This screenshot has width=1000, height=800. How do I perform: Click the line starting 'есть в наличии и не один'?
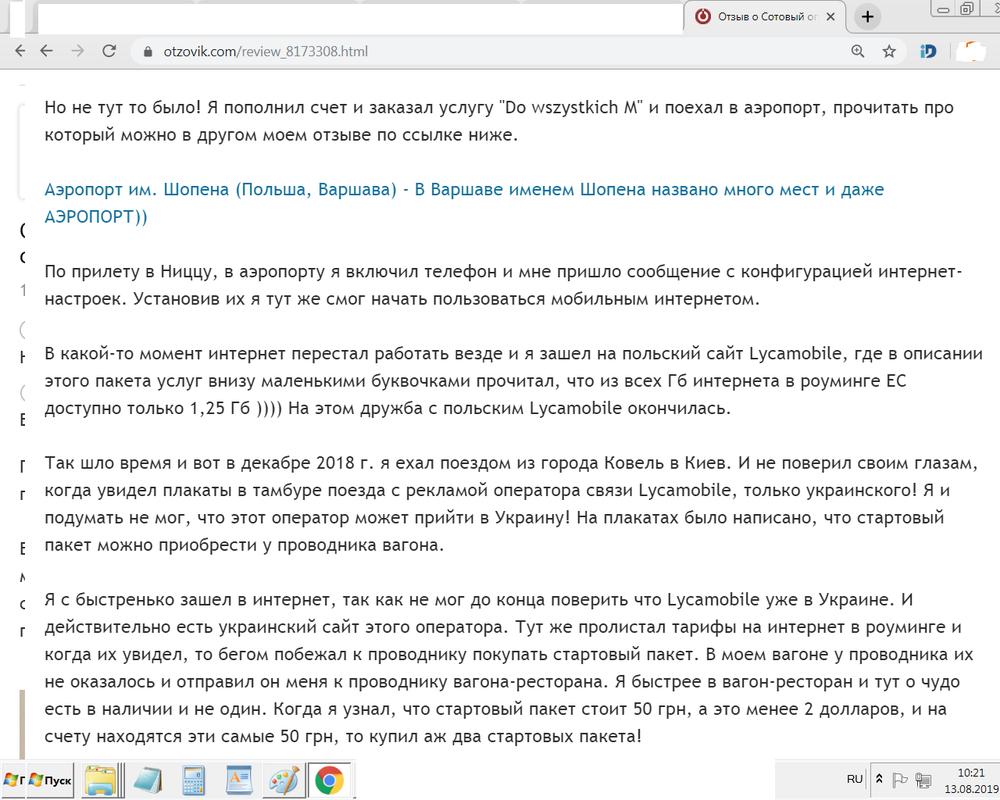coord(496,709)
